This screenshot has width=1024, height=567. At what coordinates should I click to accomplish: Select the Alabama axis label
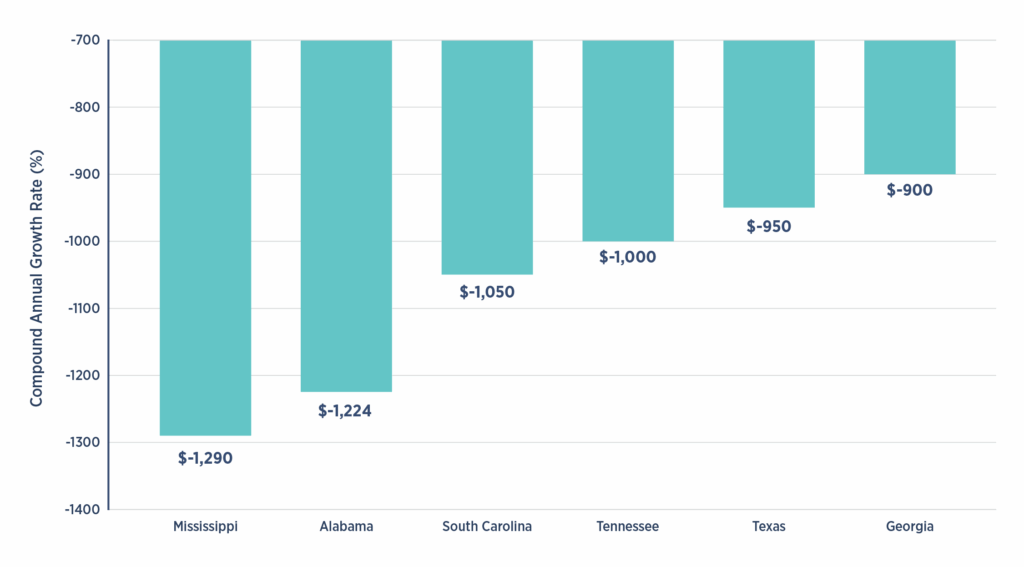pos(346,526)
